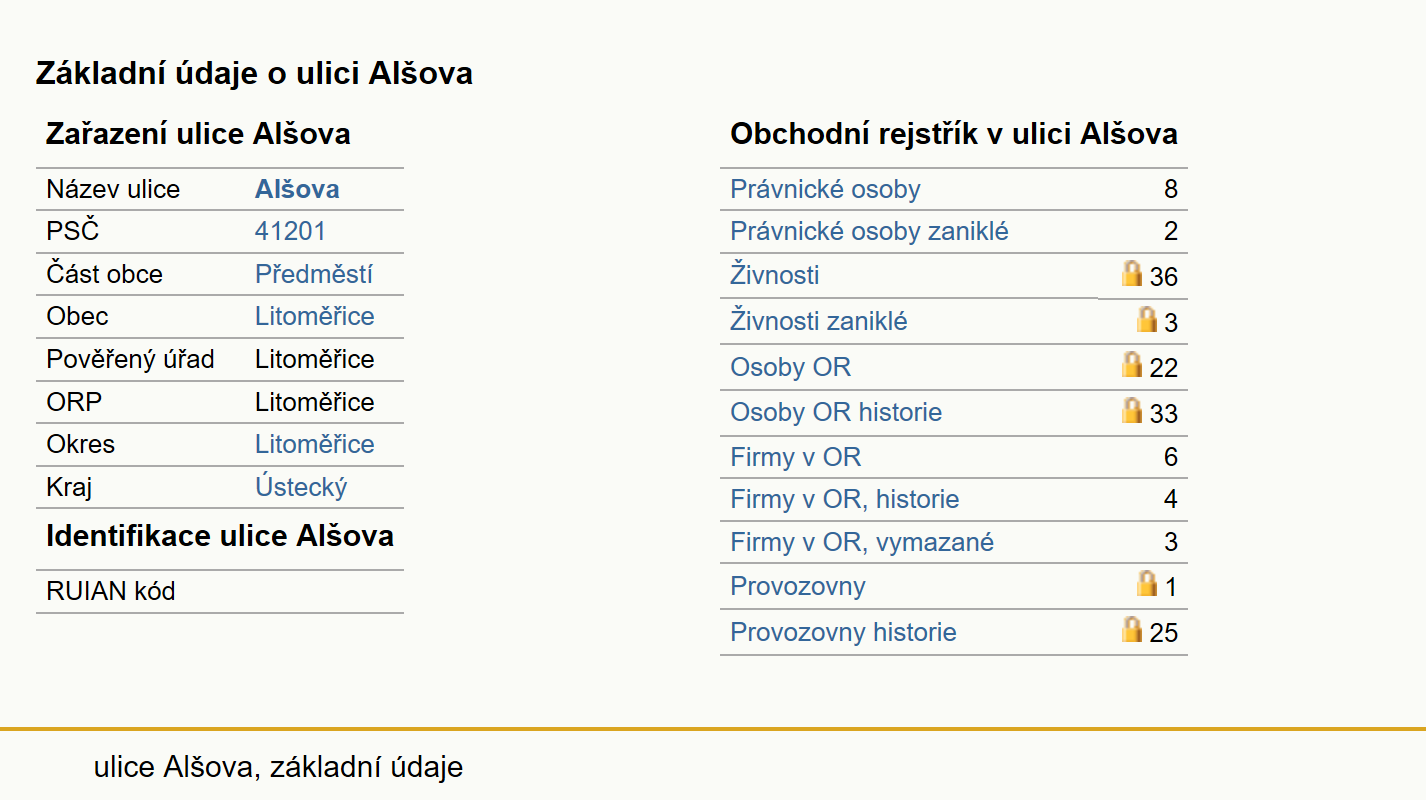Image resolution: width=1426 pixels, height=800 pixels.
Task: Open Litoměřice link in the Obec row
Action: click(315, 316)
